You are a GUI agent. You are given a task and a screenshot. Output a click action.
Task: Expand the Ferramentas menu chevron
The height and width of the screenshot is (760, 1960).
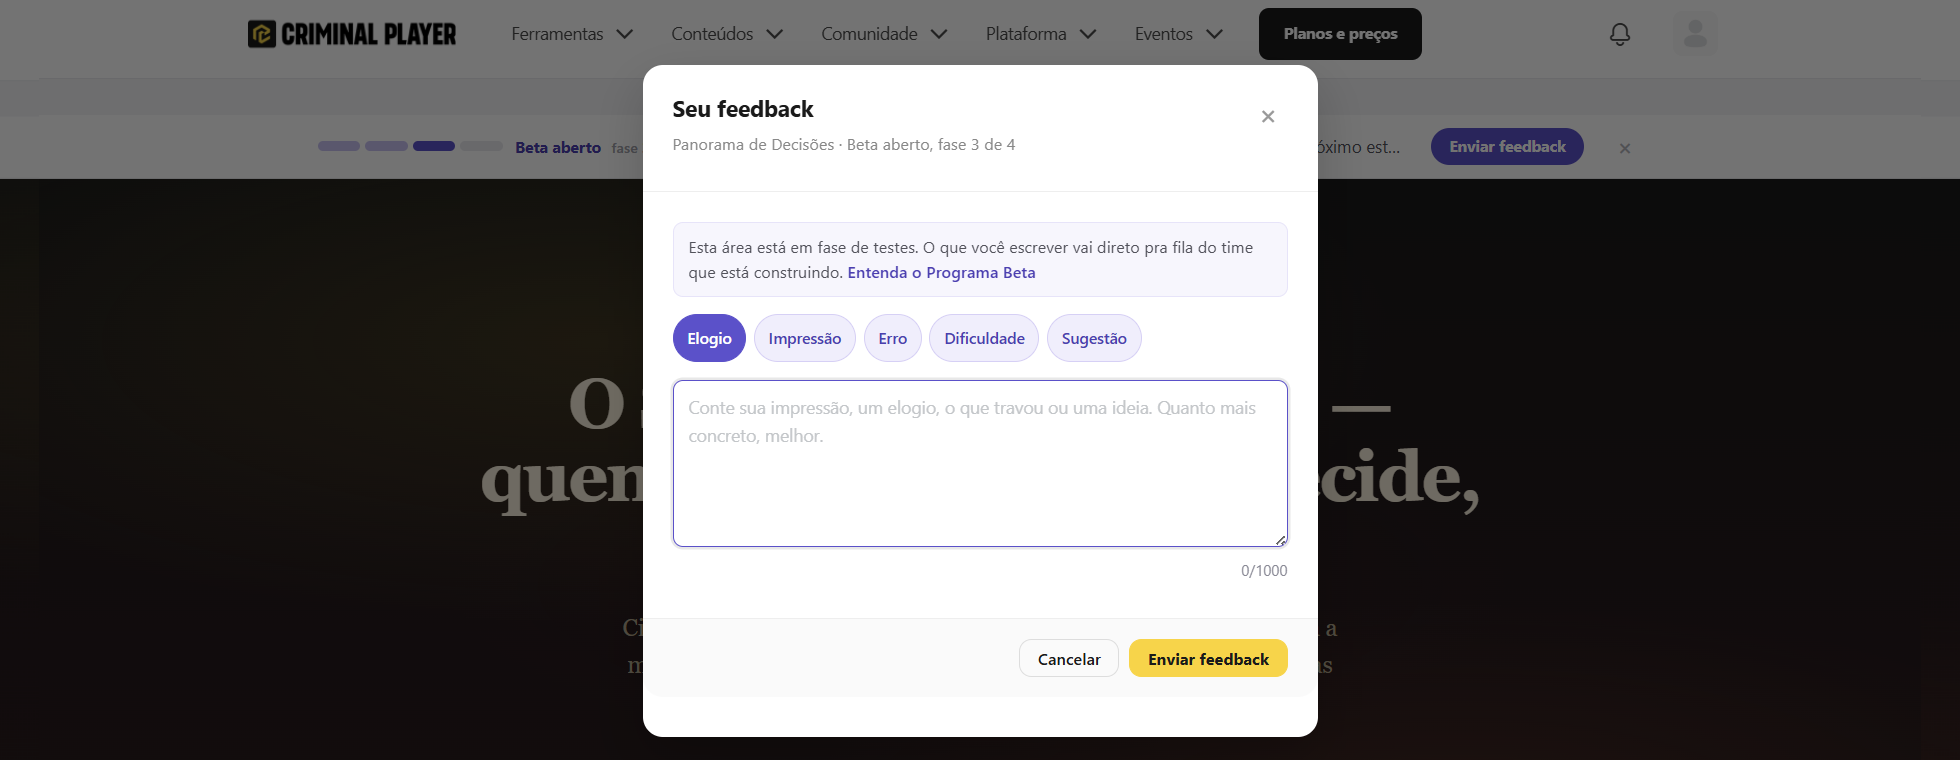[625, 34]
